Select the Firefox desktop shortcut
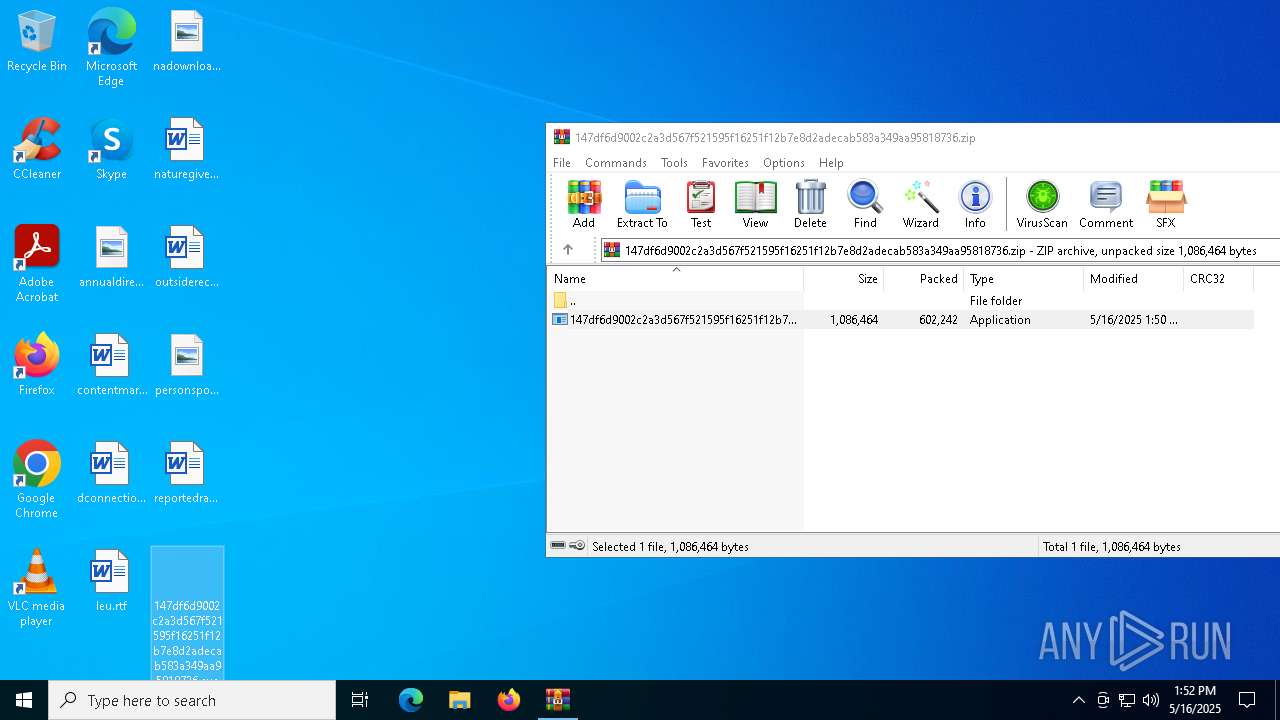 pyautogui.click(x=37, y=366)
